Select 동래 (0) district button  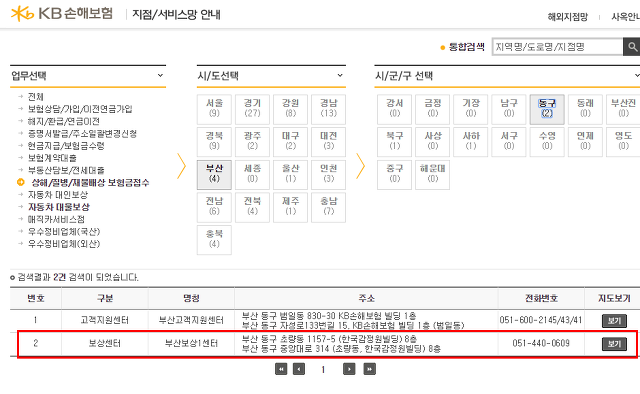pyautogui.click(x=585, y=109)
